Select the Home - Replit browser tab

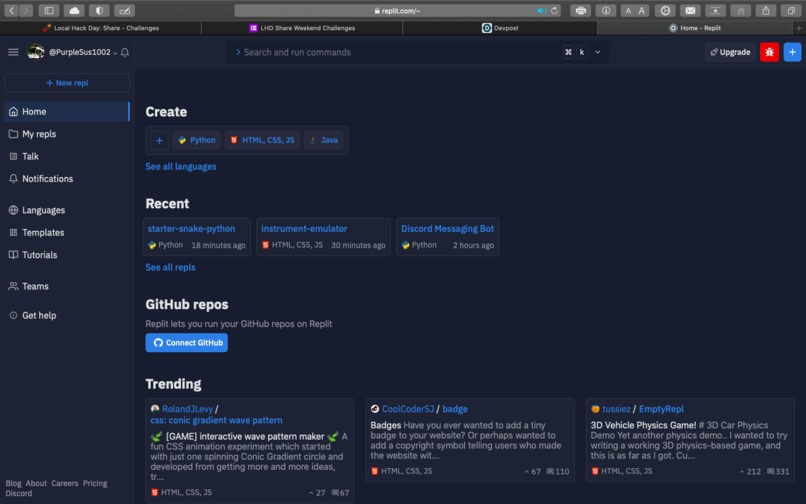(695, 28)
